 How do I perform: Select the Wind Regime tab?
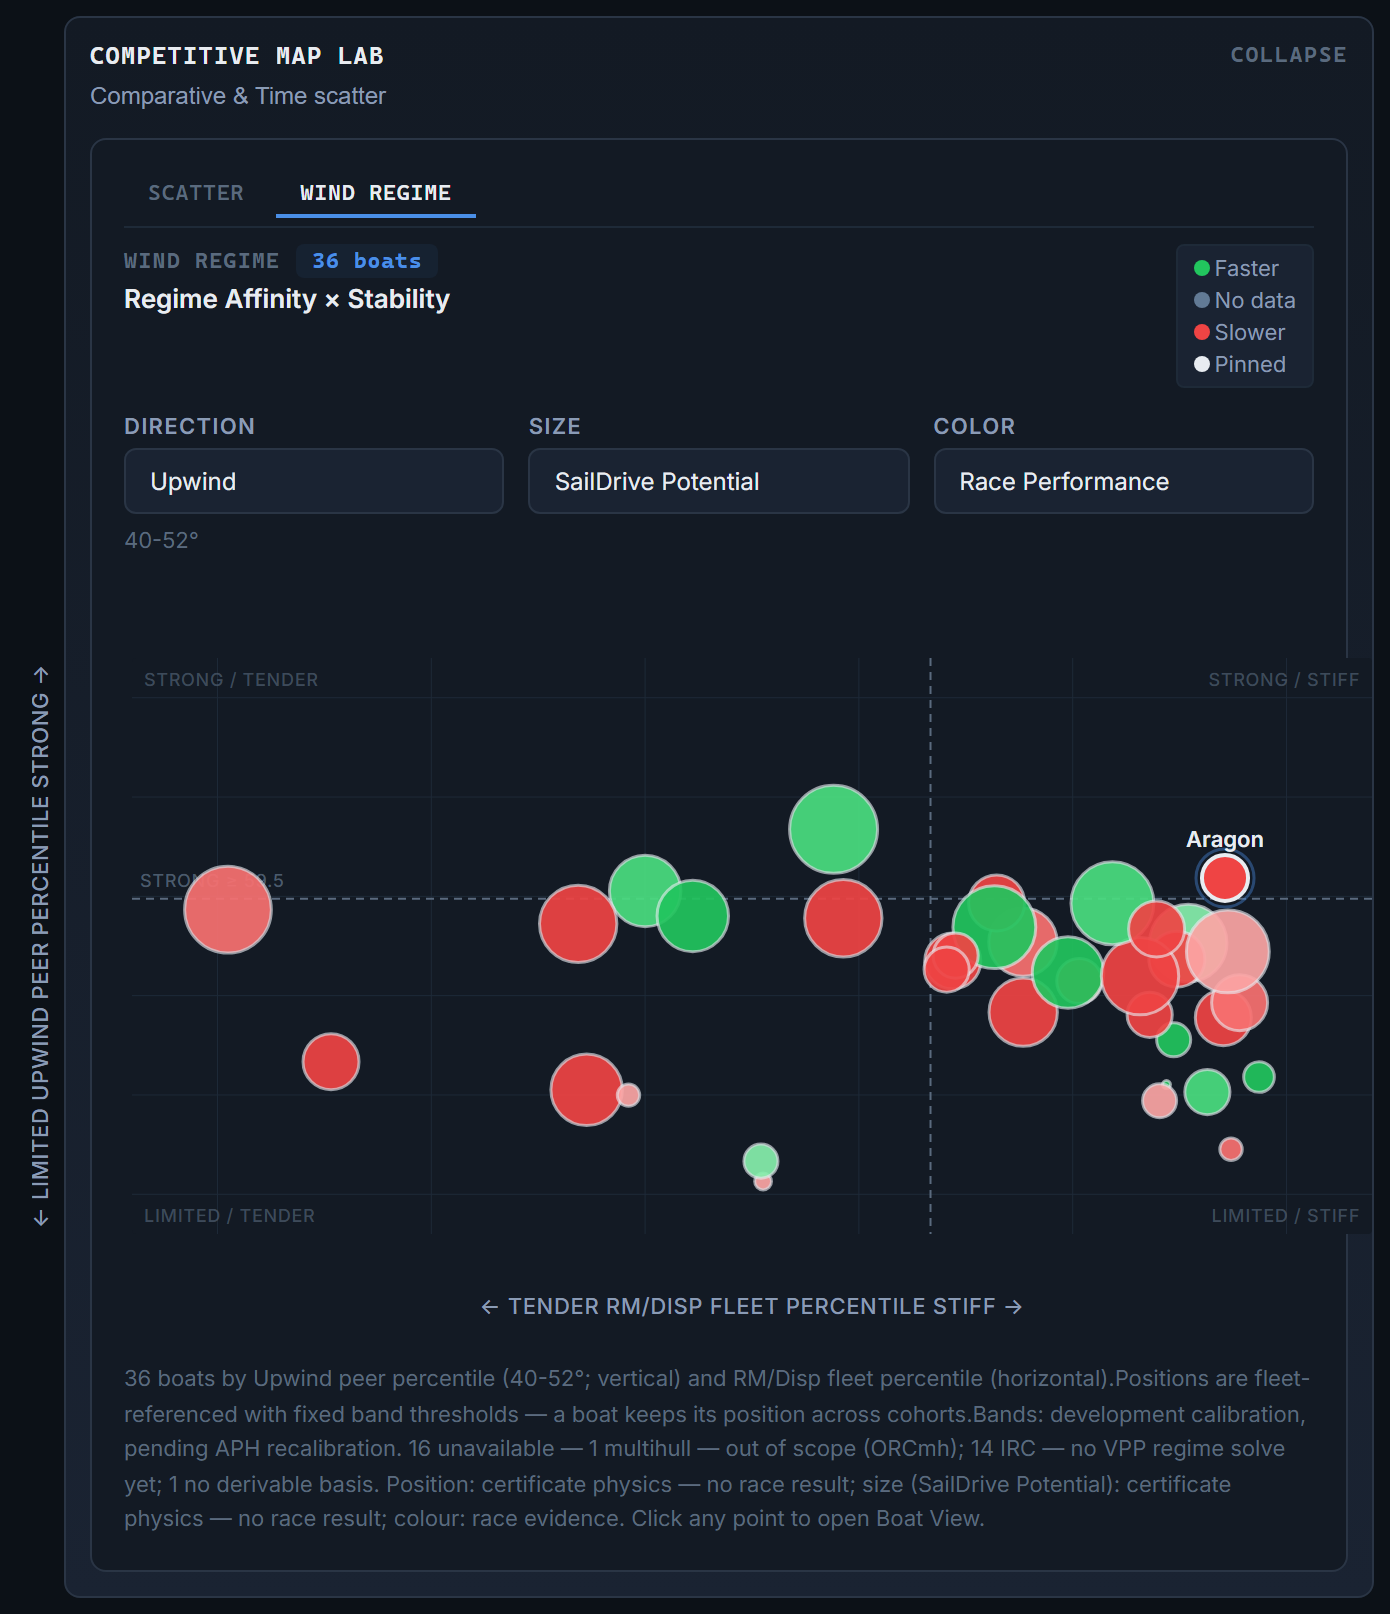coord(375,193)
